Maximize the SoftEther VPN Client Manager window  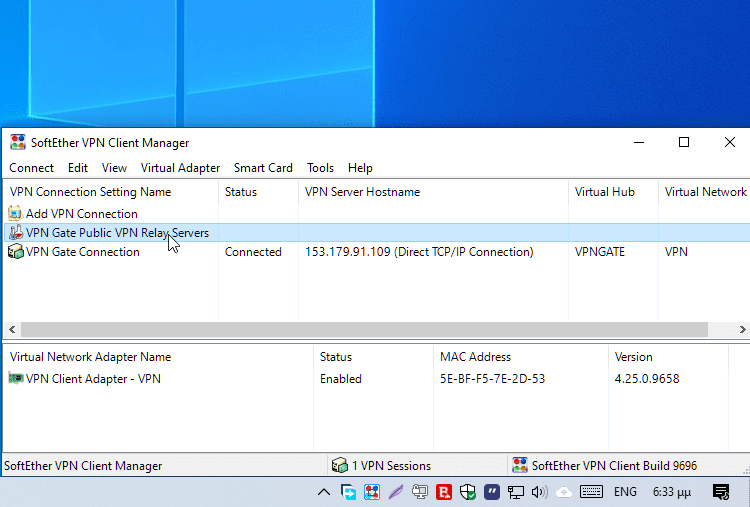click(x=684, y=142)
